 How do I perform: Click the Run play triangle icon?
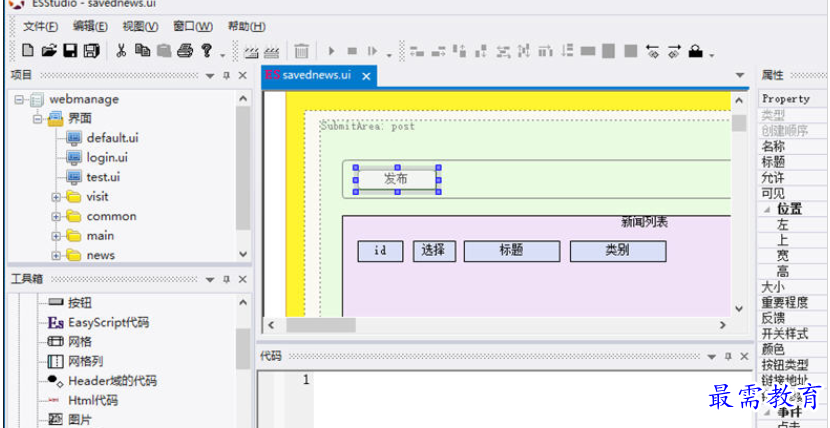[331, 51]
